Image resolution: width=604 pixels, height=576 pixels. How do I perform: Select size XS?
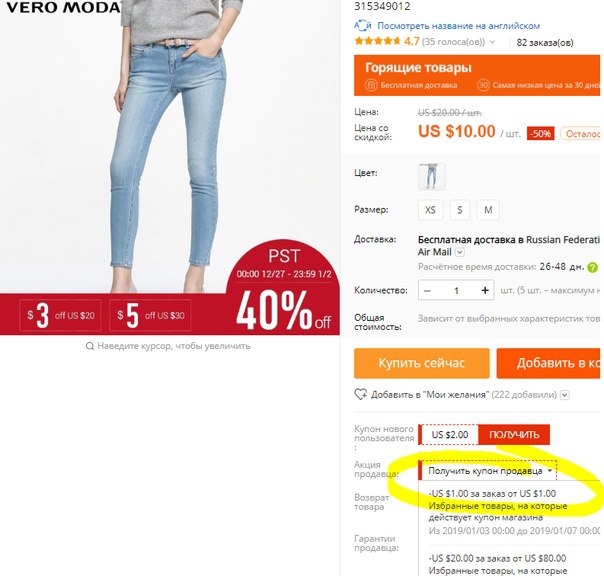click(430, 210)
